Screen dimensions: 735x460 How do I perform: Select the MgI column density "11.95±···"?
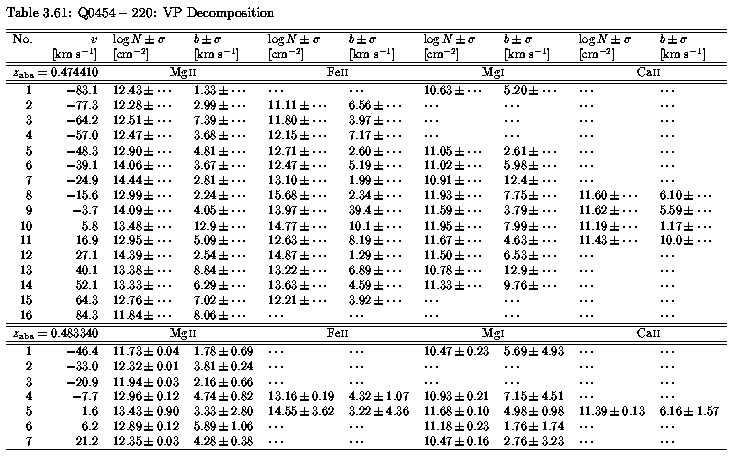(453, 226)
